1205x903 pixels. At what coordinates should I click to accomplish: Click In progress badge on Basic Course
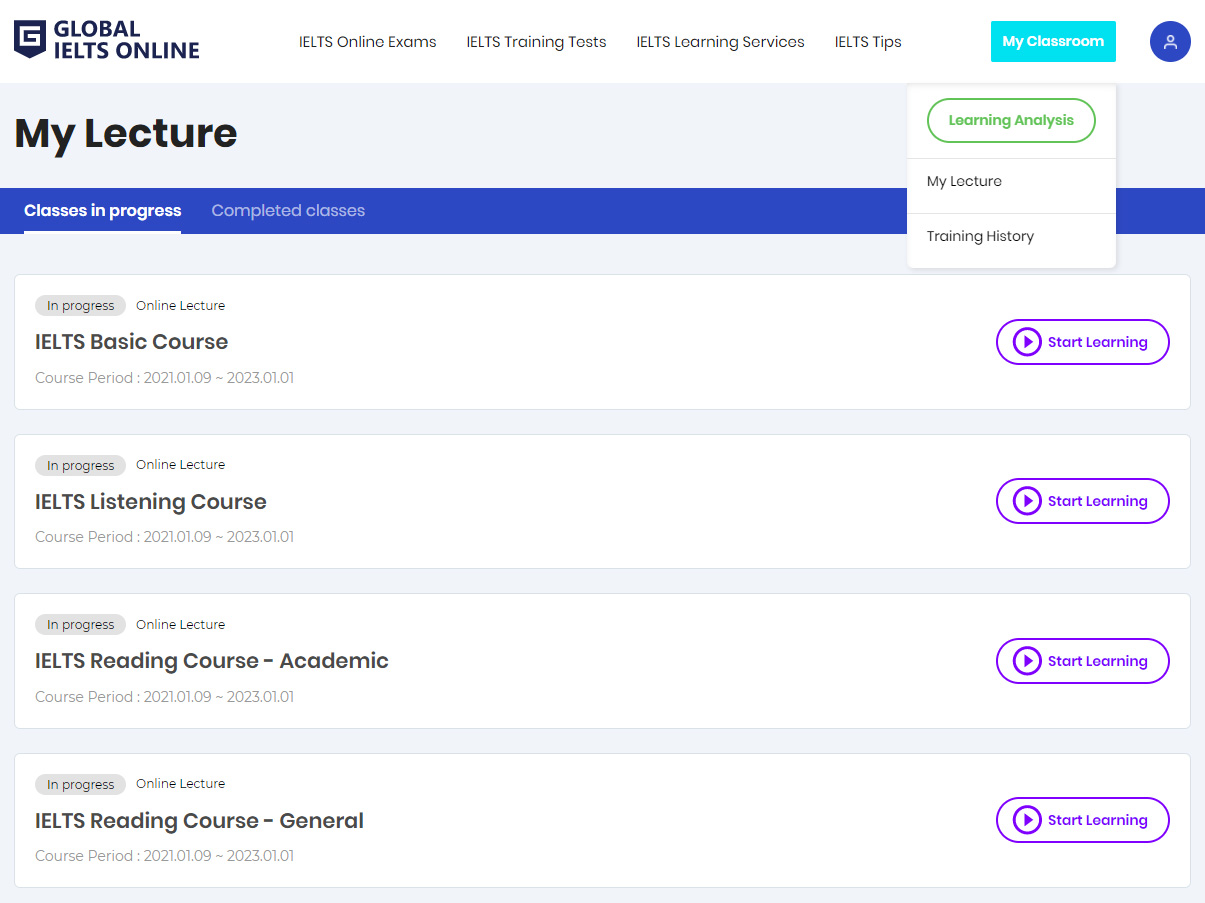[x=80, y=306]
